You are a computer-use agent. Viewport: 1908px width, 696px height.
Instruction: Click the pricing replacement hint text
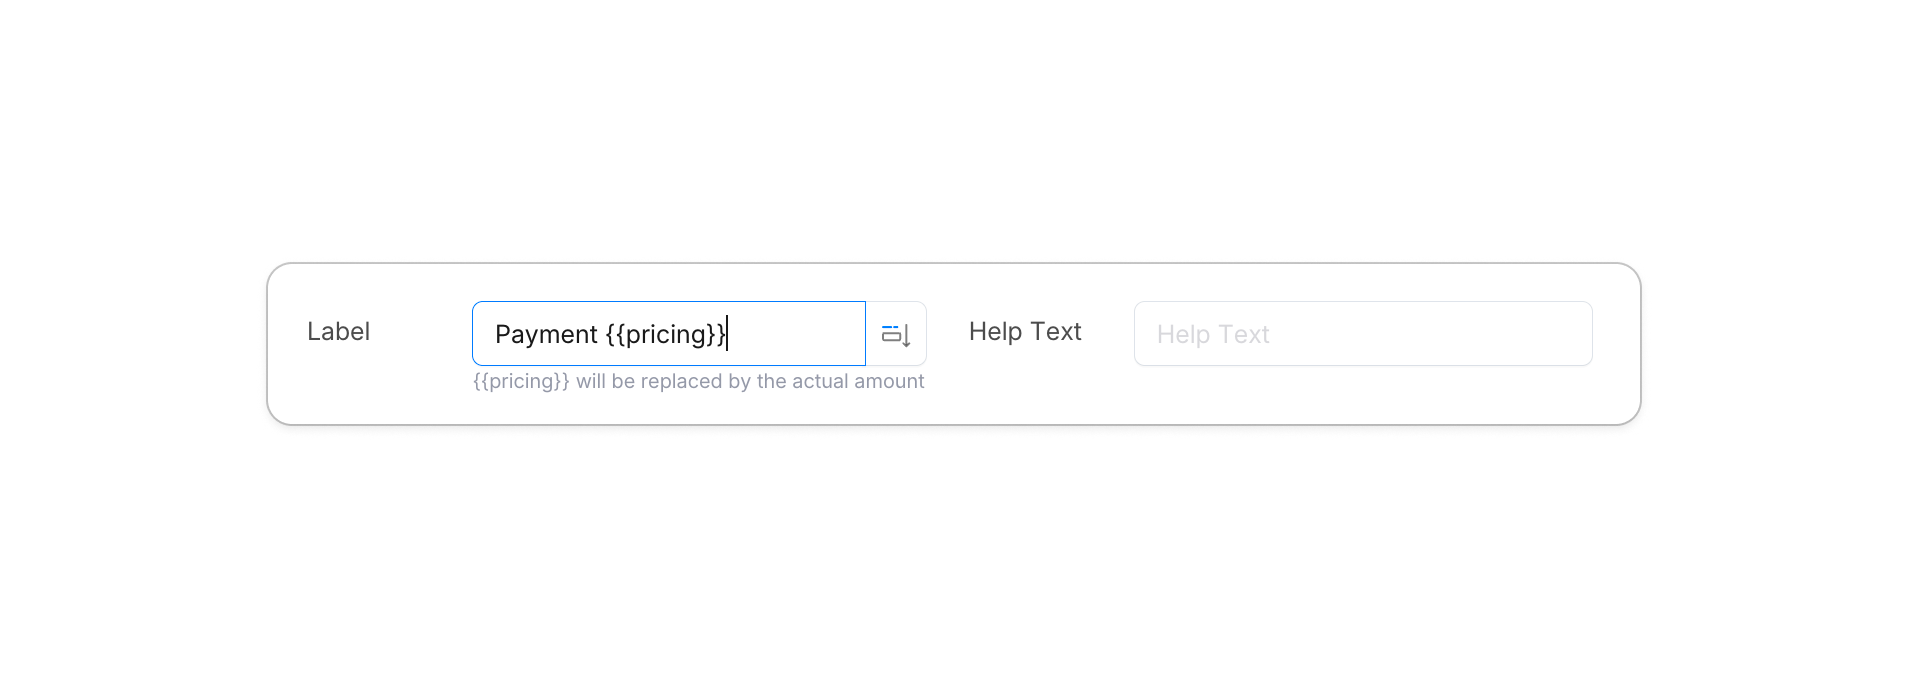click(698, 382)
